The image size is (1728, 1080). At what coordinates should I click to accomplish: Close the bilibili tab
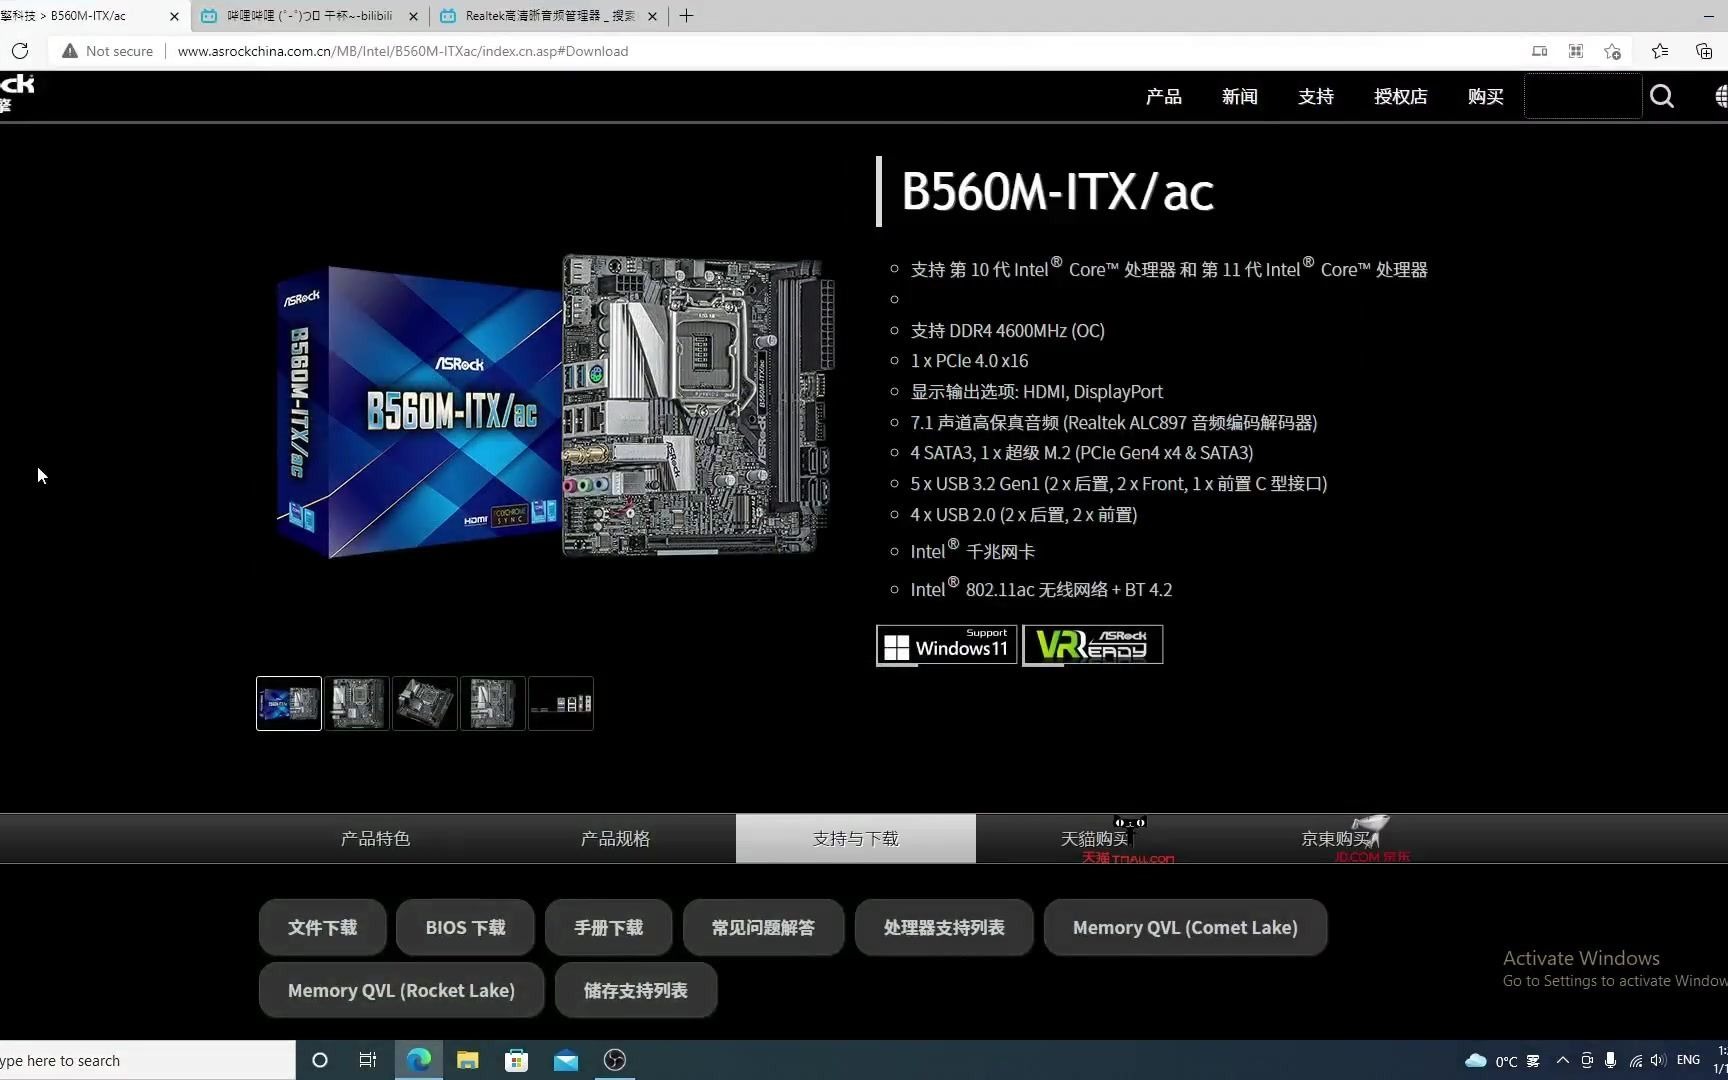click(x=413, y=16)
